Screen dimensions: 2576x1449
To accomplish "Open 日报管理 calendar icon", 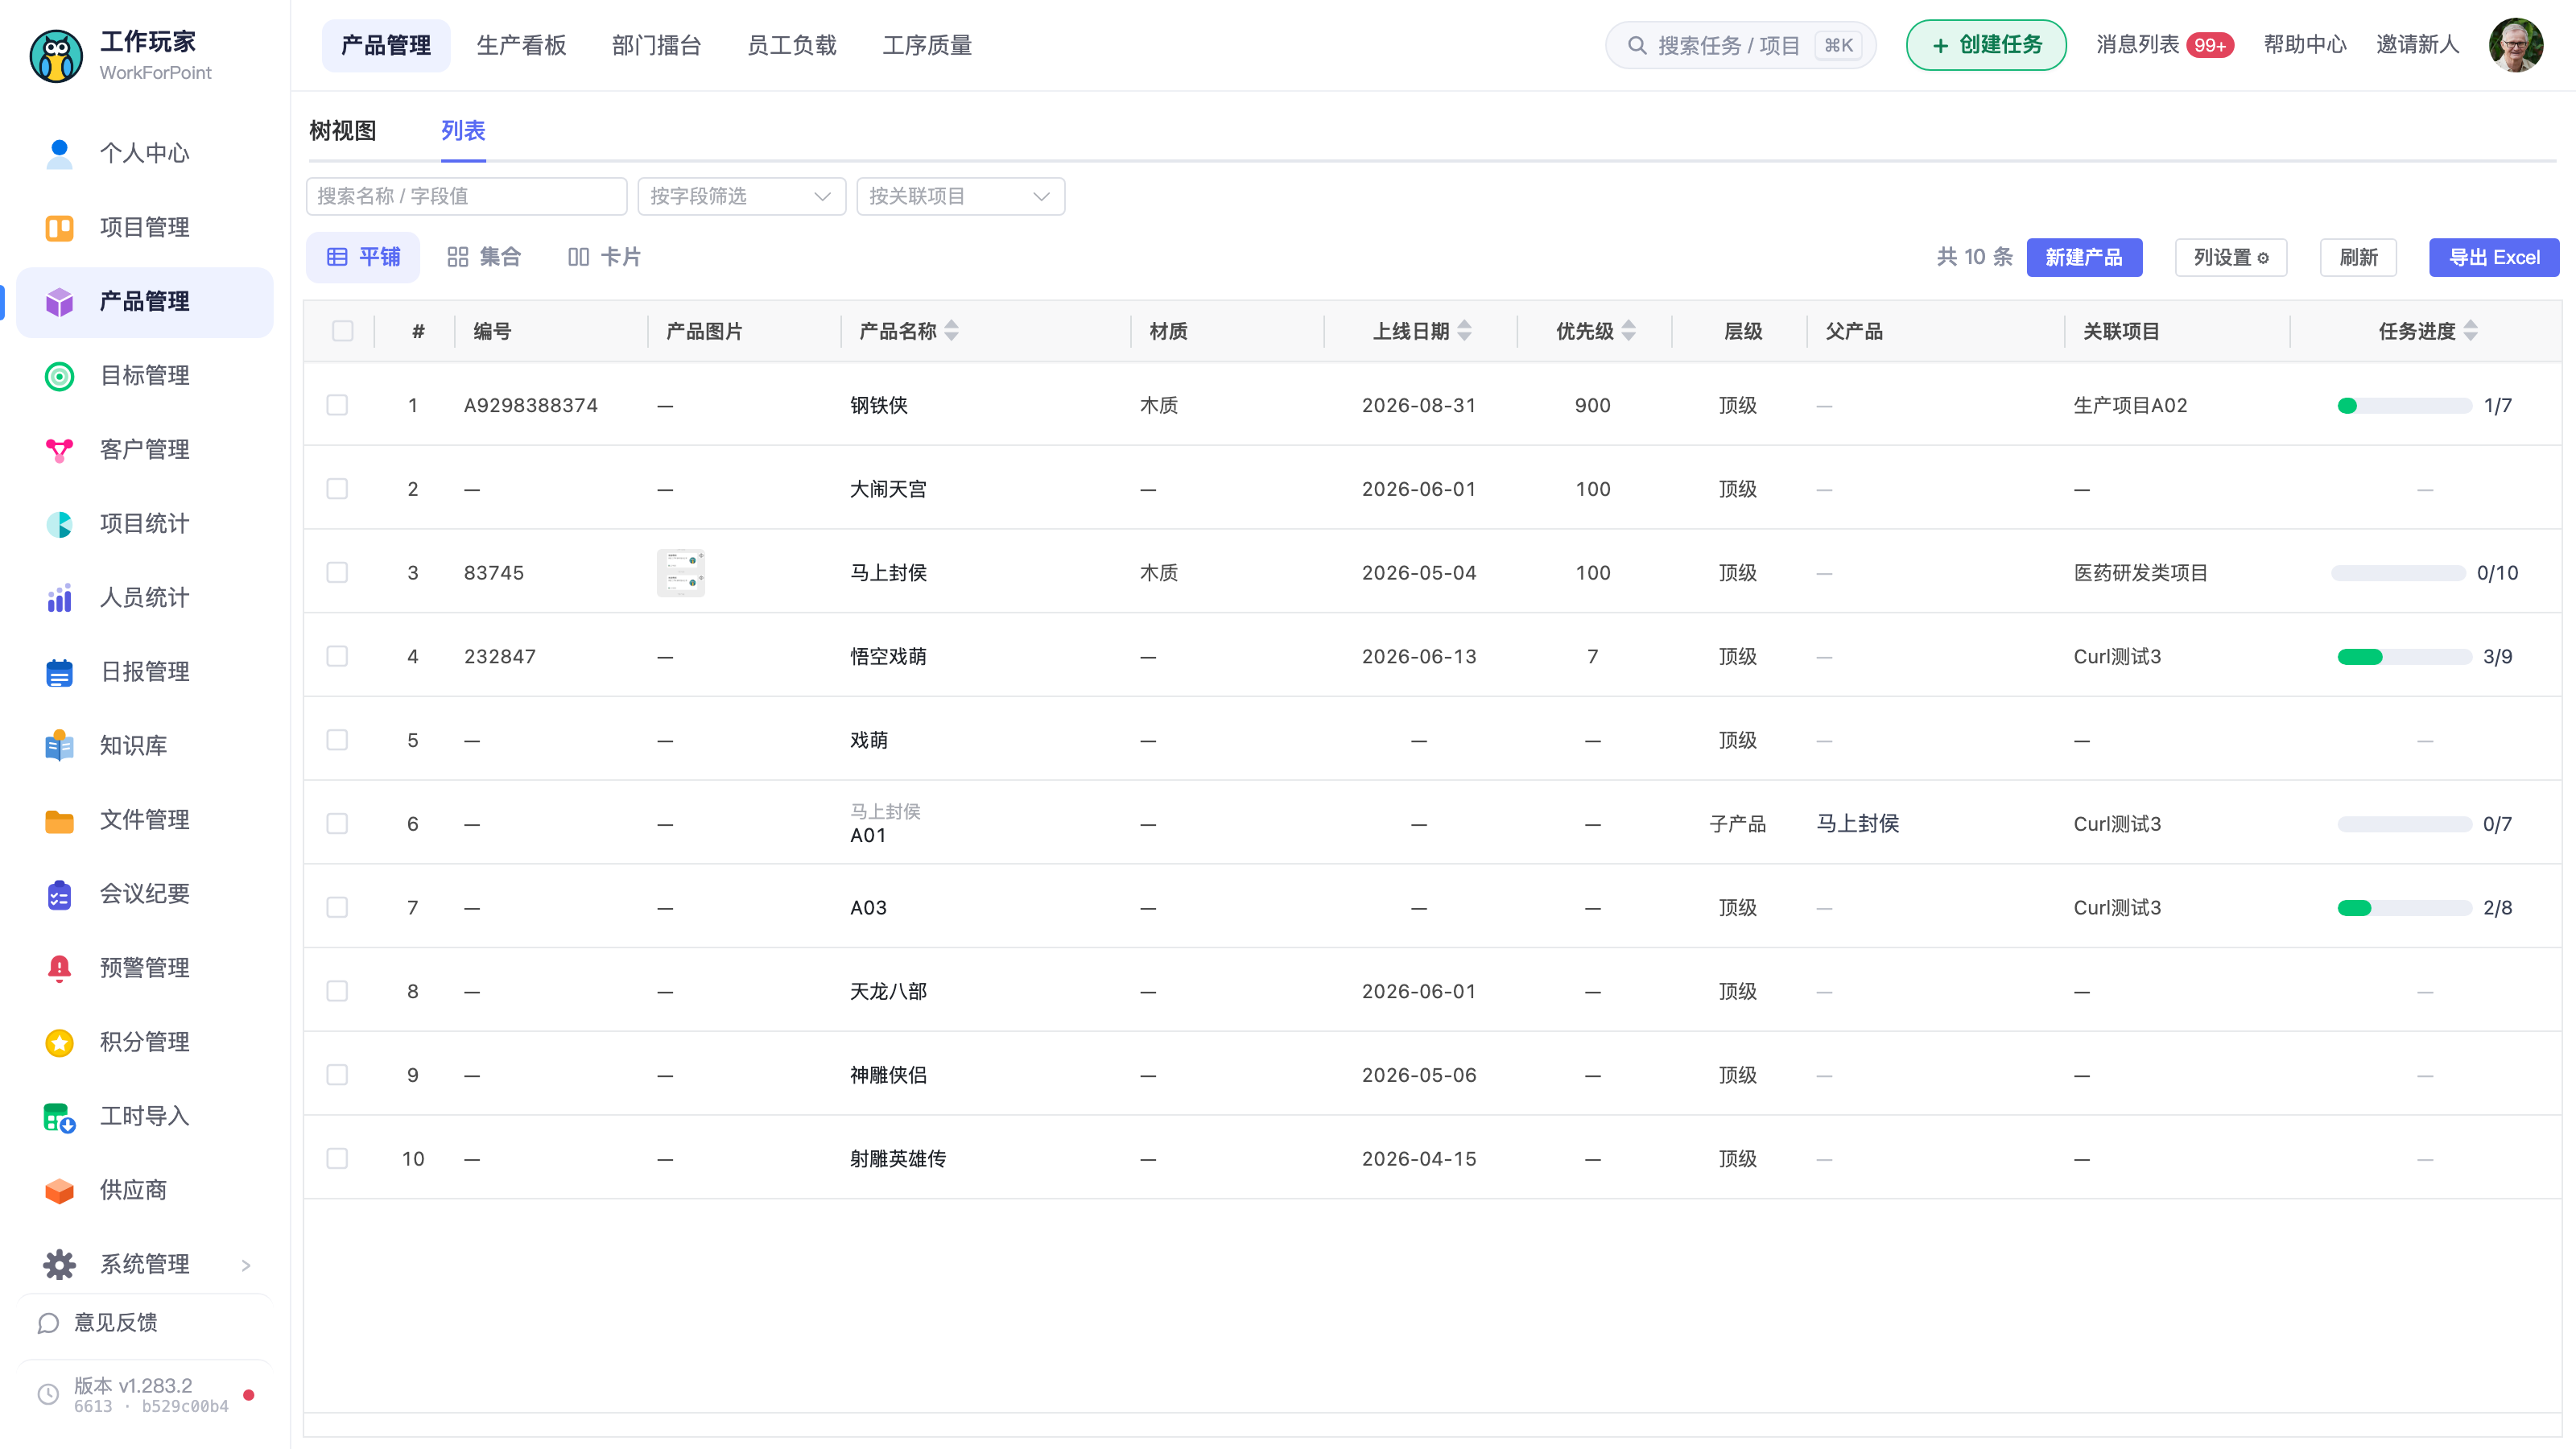I will (59, 671).
